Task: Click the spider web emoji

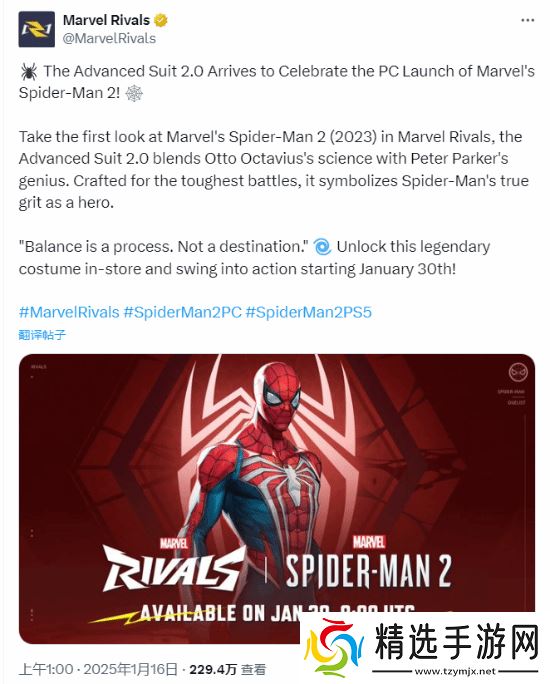Action: [x=134, y=93]
